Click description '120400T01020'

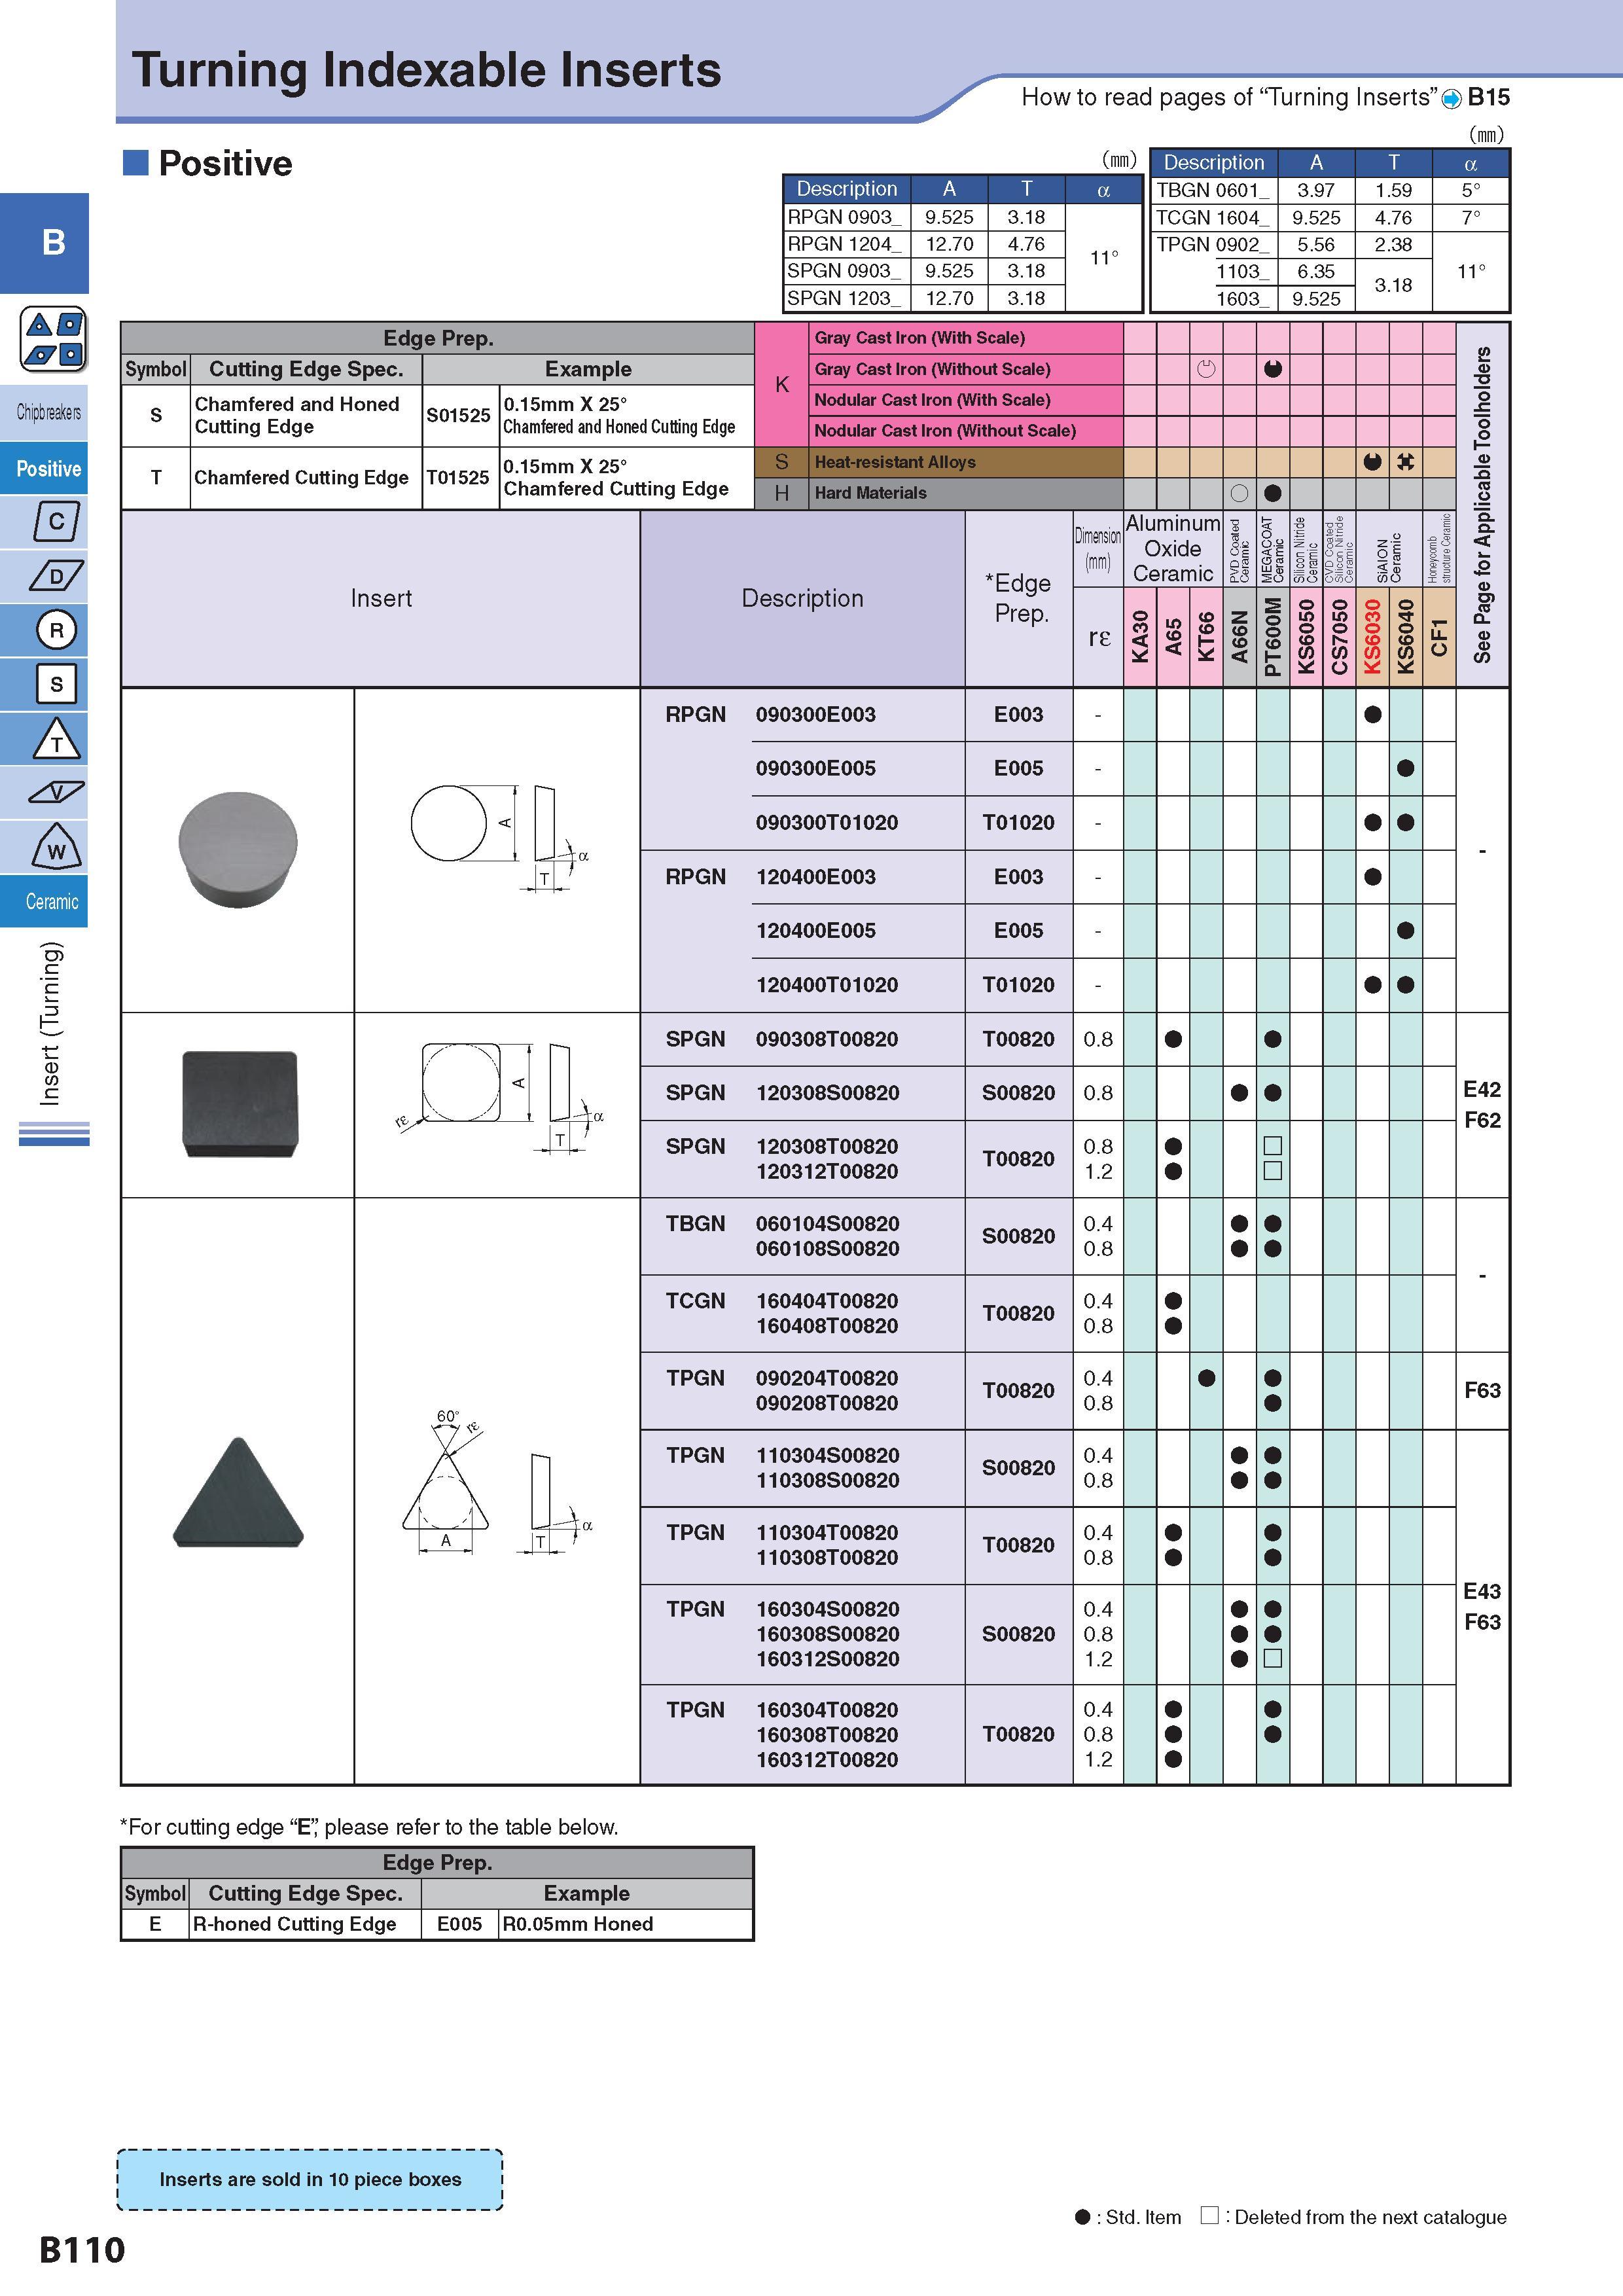tap(827, 985)
